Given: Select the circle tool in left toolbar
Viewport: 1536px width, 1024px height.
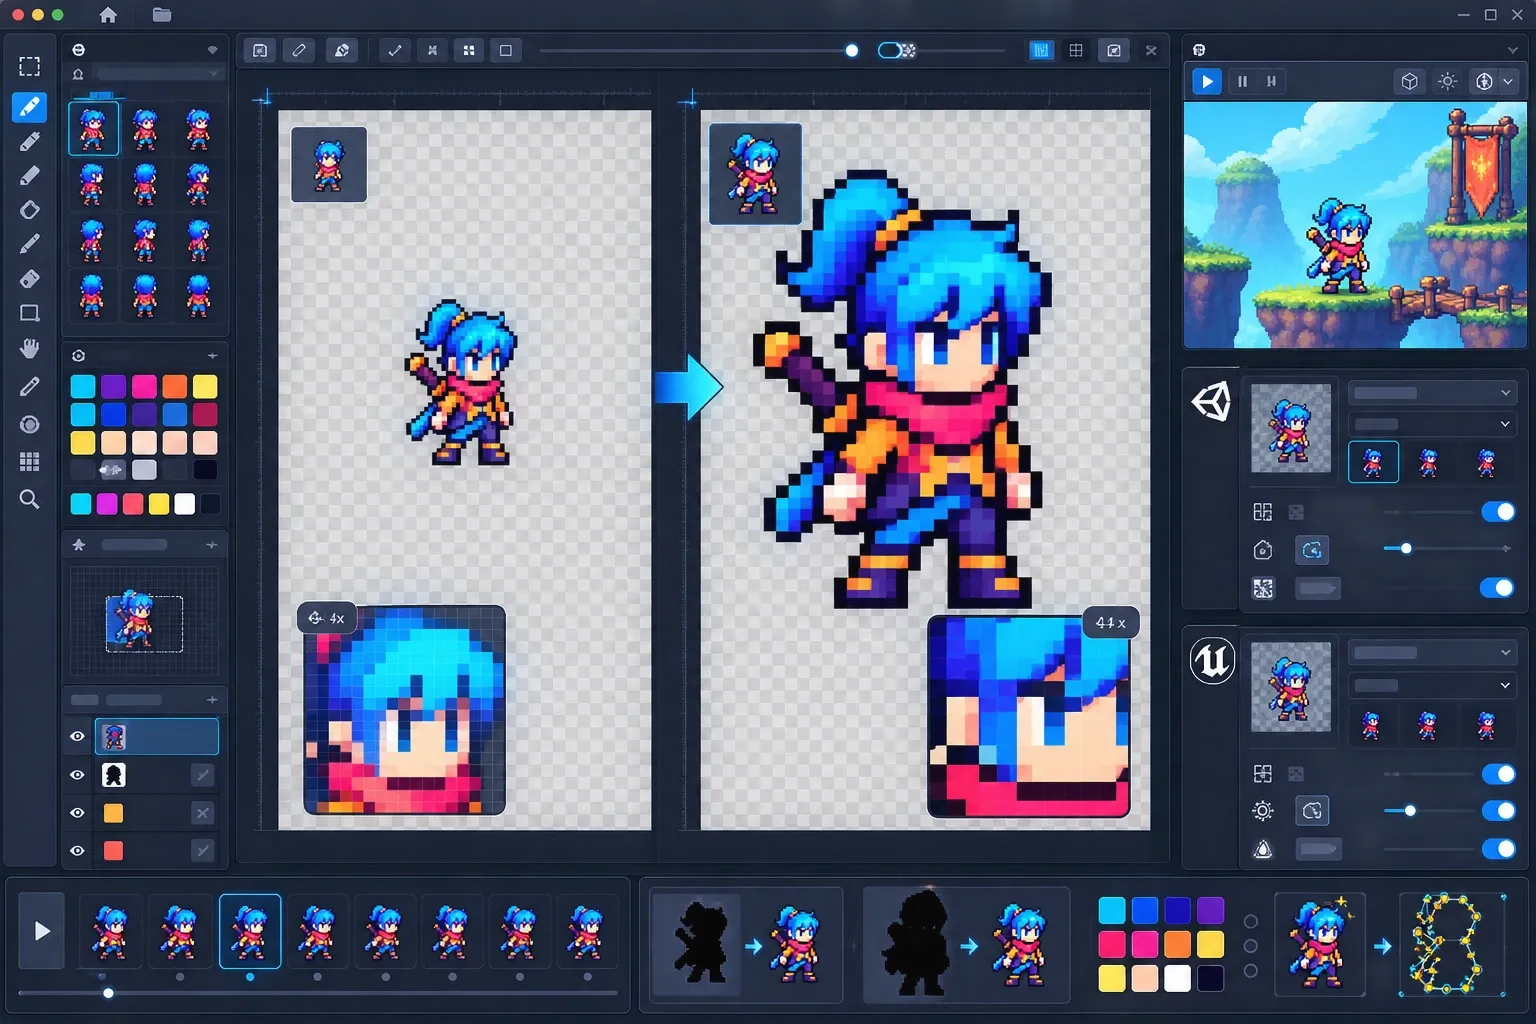Looking at the screenshot, I should (30, 425).
